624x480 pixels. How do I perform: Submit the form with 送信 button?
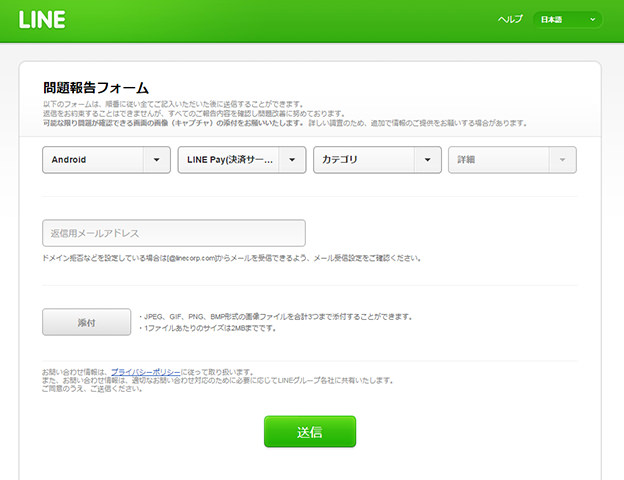pyautogui.click(x=310, y=431)
